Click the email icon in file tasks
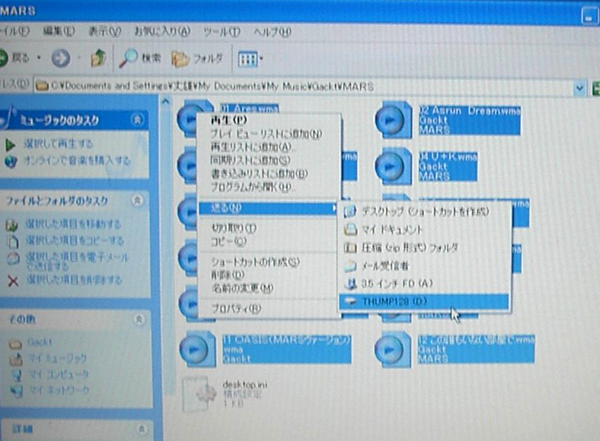The height and width of the screenshot is (441, 600). (x=13, y=258)
